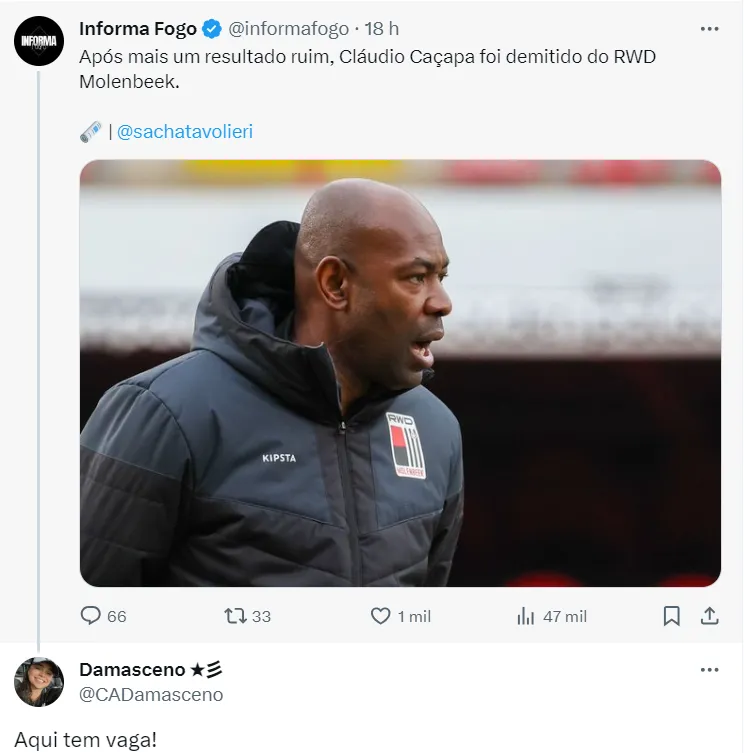View tweet analytics bar-chart icon

[x=525, y=616]
